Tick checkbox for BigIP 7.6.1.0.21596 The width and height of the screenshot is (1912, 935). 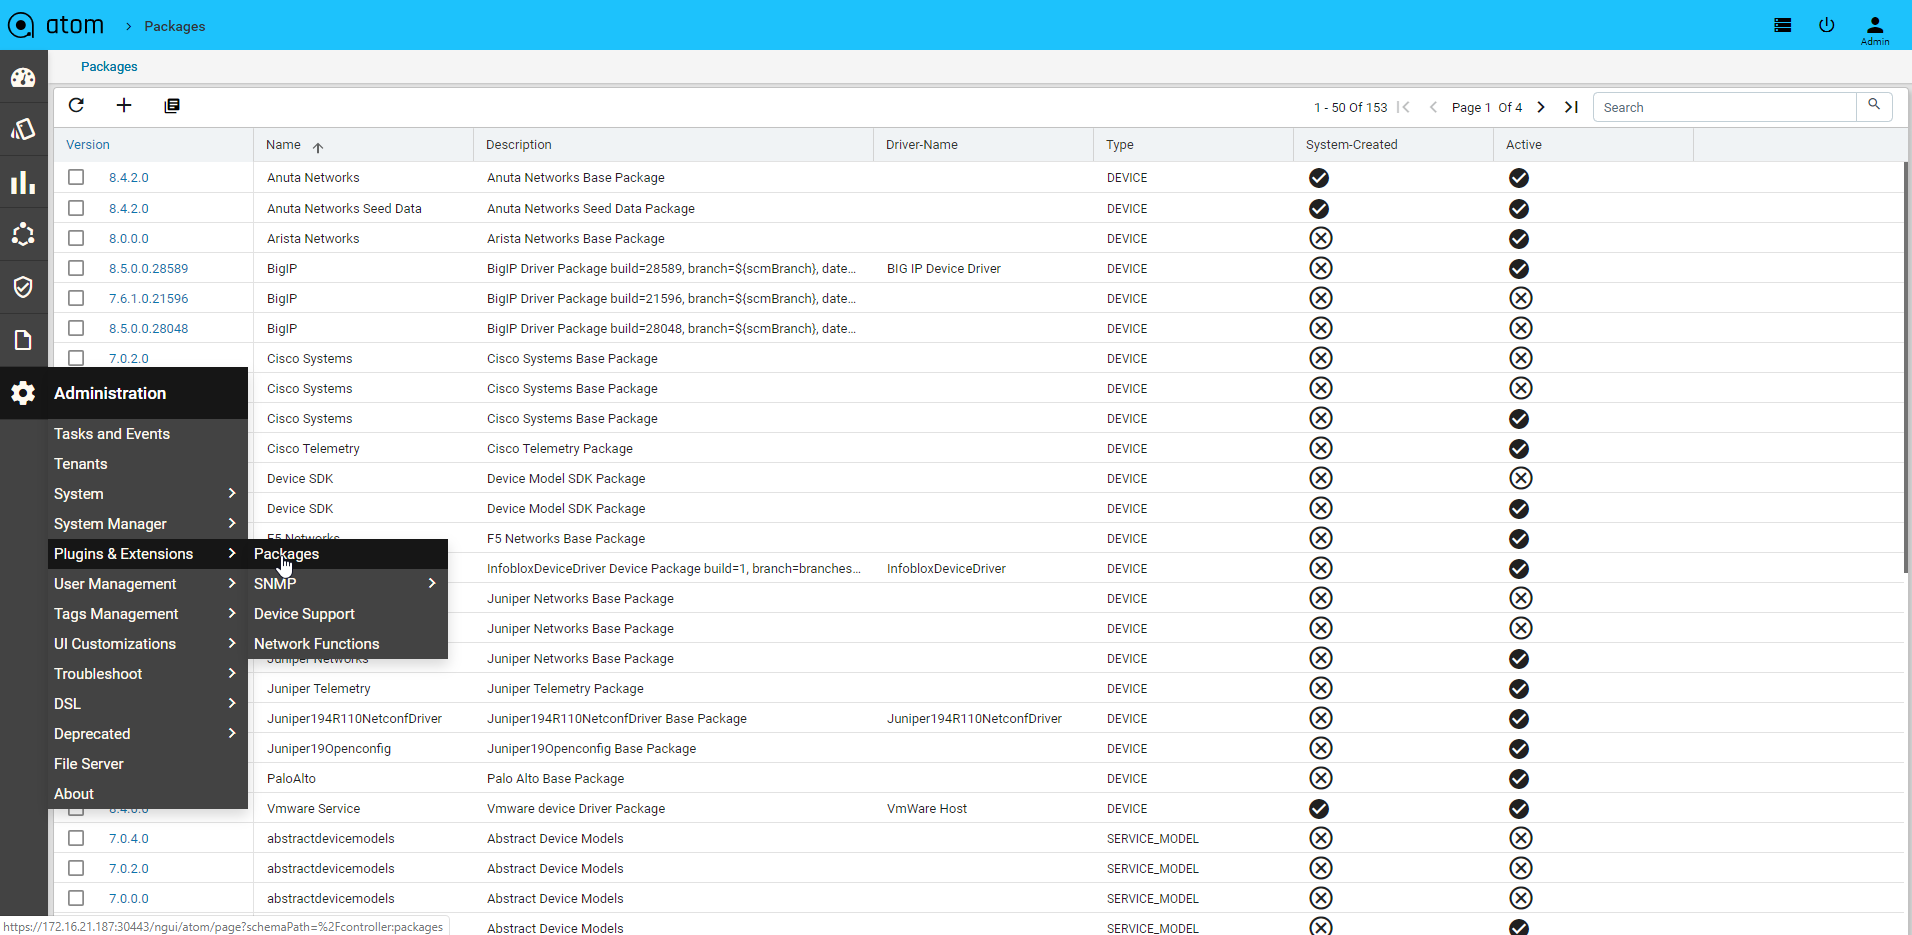pyautogui.click(x=76, y=298)
